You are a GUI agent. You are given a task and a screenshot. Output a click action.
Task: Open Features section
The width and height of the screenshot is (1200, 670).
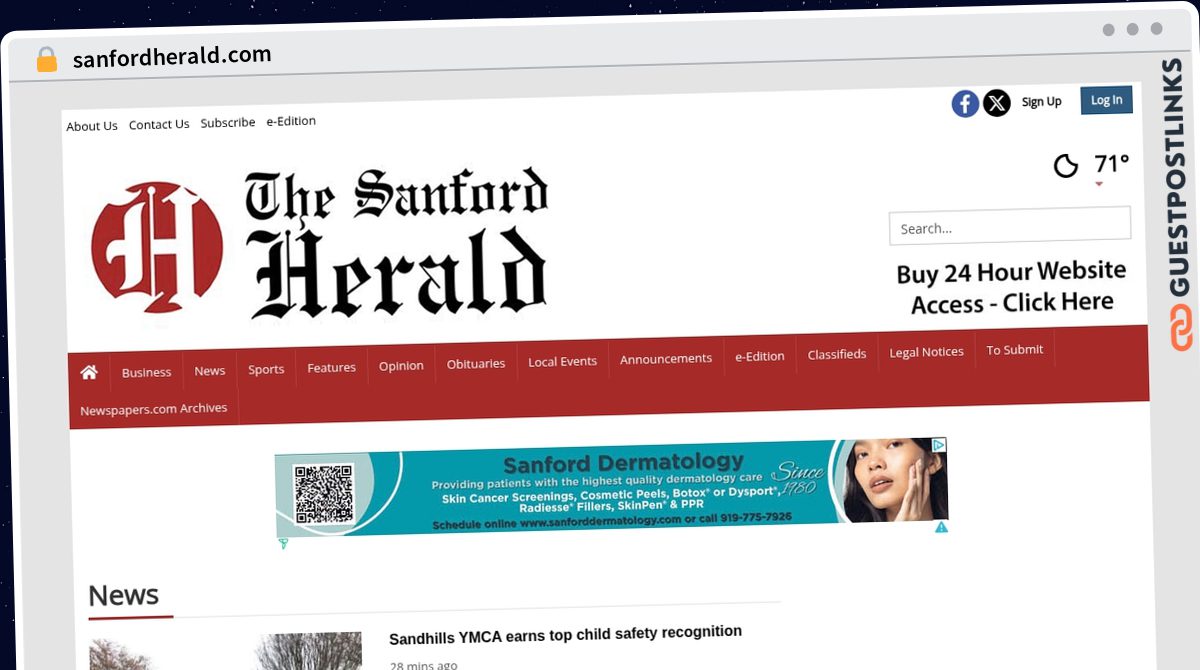click(332, 367)
